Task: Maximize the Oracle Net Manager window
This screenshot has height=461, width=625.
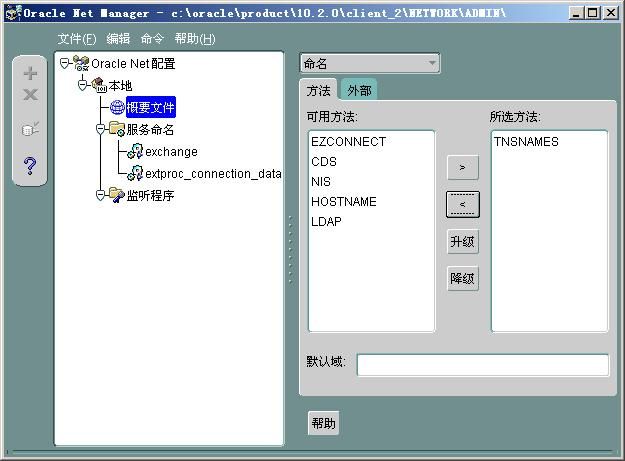Action: (x=593, y=13)
